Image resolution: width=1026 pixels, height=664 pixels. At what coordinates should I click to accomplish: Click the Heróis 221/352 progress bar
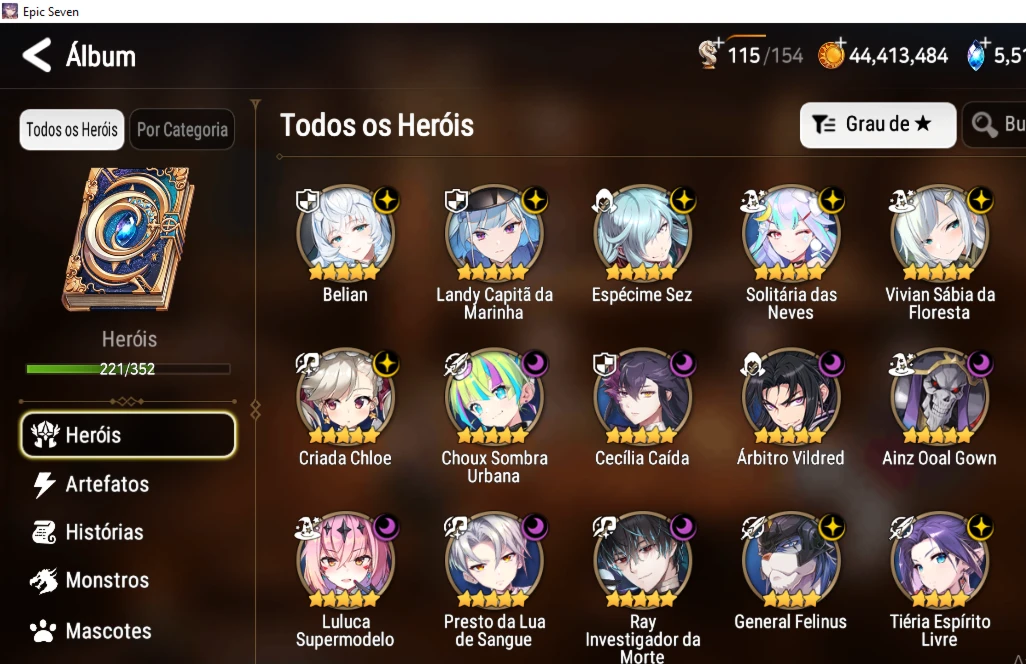click(x=128, y=369)
